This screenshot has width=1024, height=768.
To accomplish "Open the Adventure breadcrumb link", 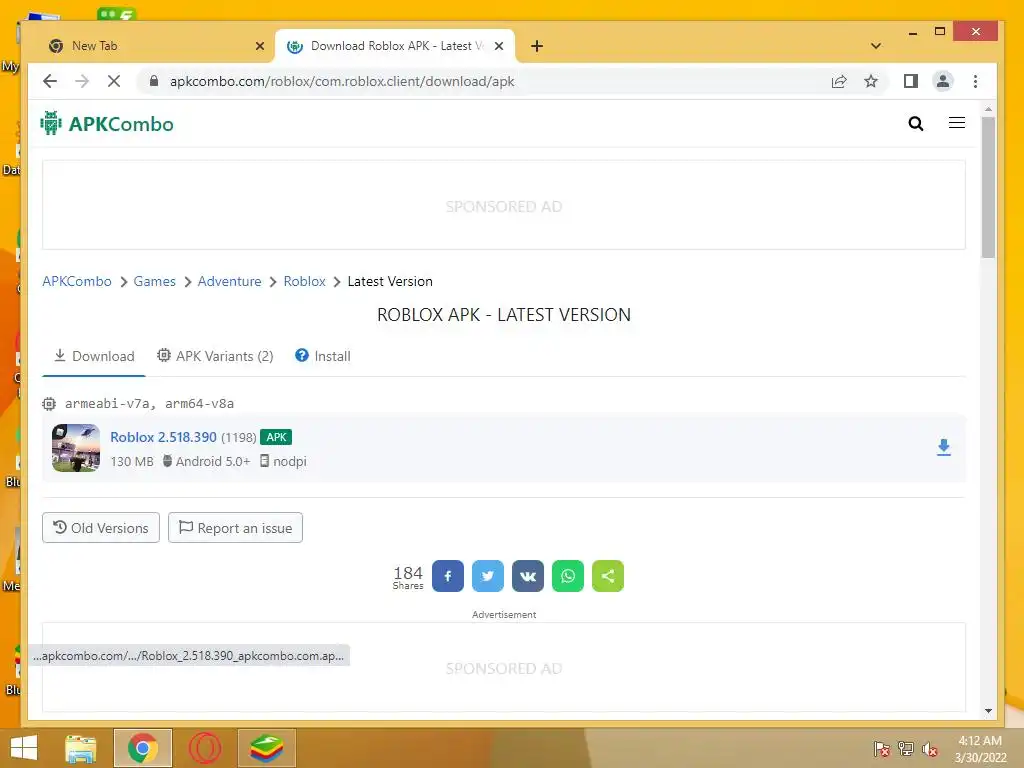I will [x=229, y=281].
